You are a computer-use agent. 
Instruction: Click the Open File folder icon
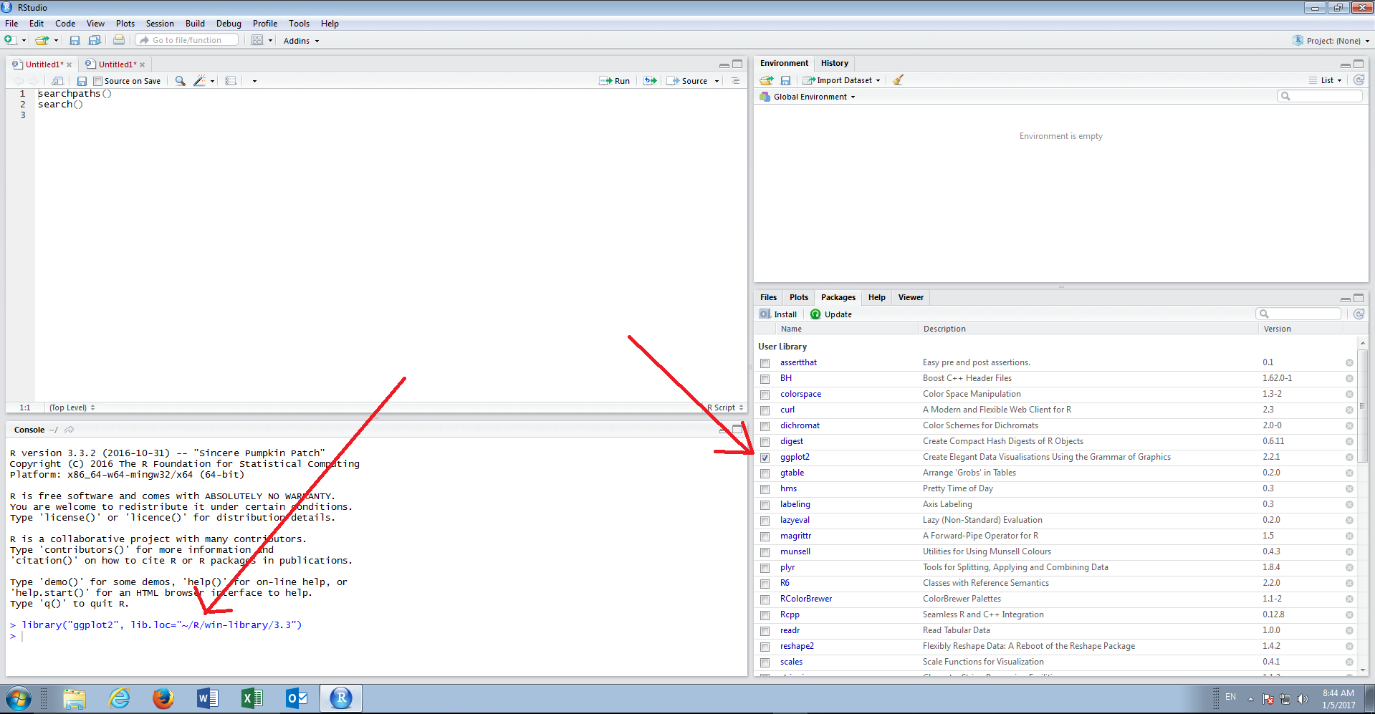tap(41, 40)
